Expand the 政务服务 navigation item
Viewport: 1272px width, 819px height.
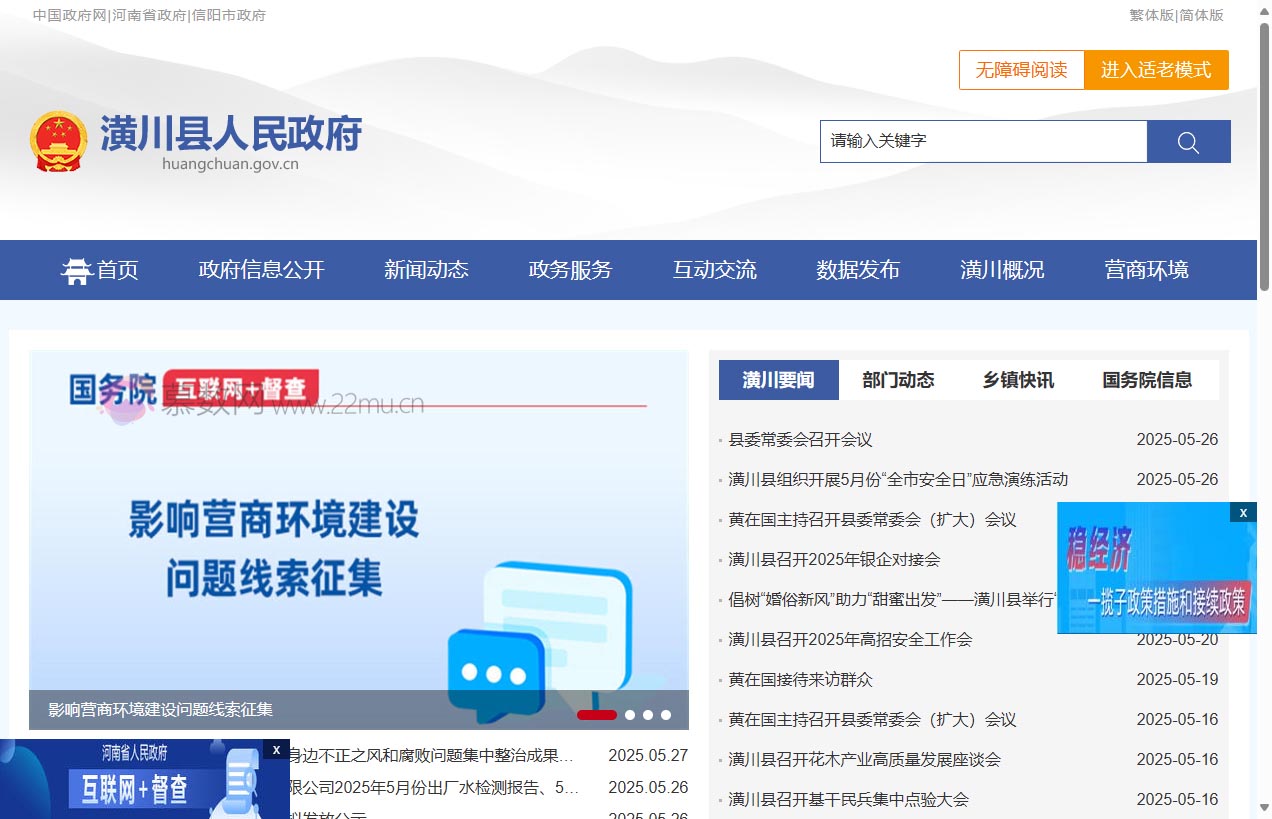tap(570, 270)
